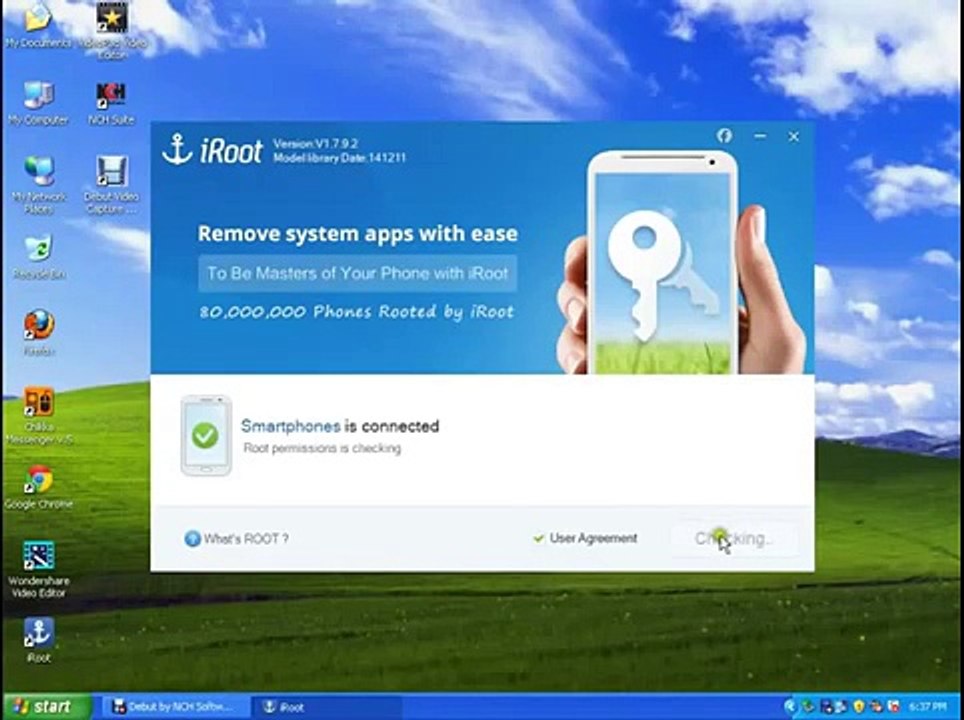Click the Version V1.7.9.2 label
Image resolution: width=964 pixels, height=720 pixels.
pos(315,144)
